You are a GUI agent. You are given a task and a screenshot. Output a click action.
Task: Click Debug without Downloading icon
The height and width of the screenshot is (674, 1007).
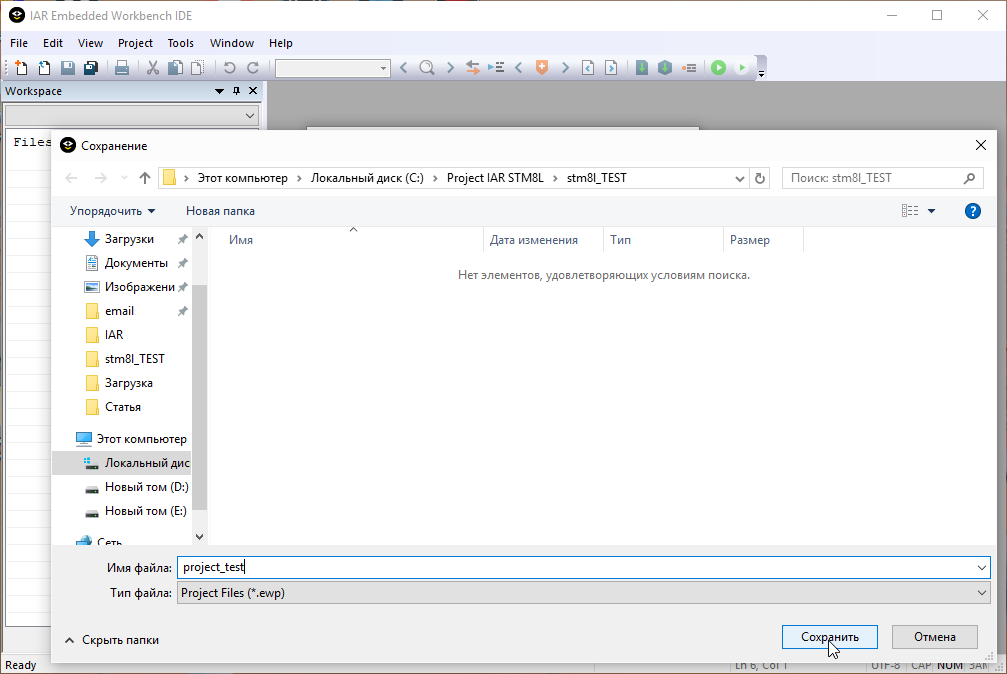(742, 67)
